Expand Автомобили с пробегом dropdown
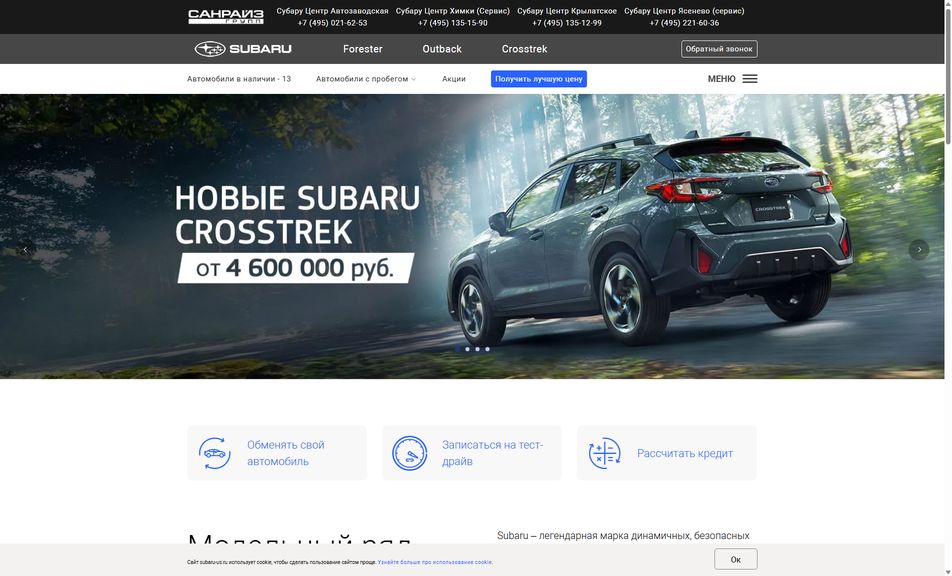Image resolution: width=952 pixels, height=576 pixels. (x=366, y=79)
